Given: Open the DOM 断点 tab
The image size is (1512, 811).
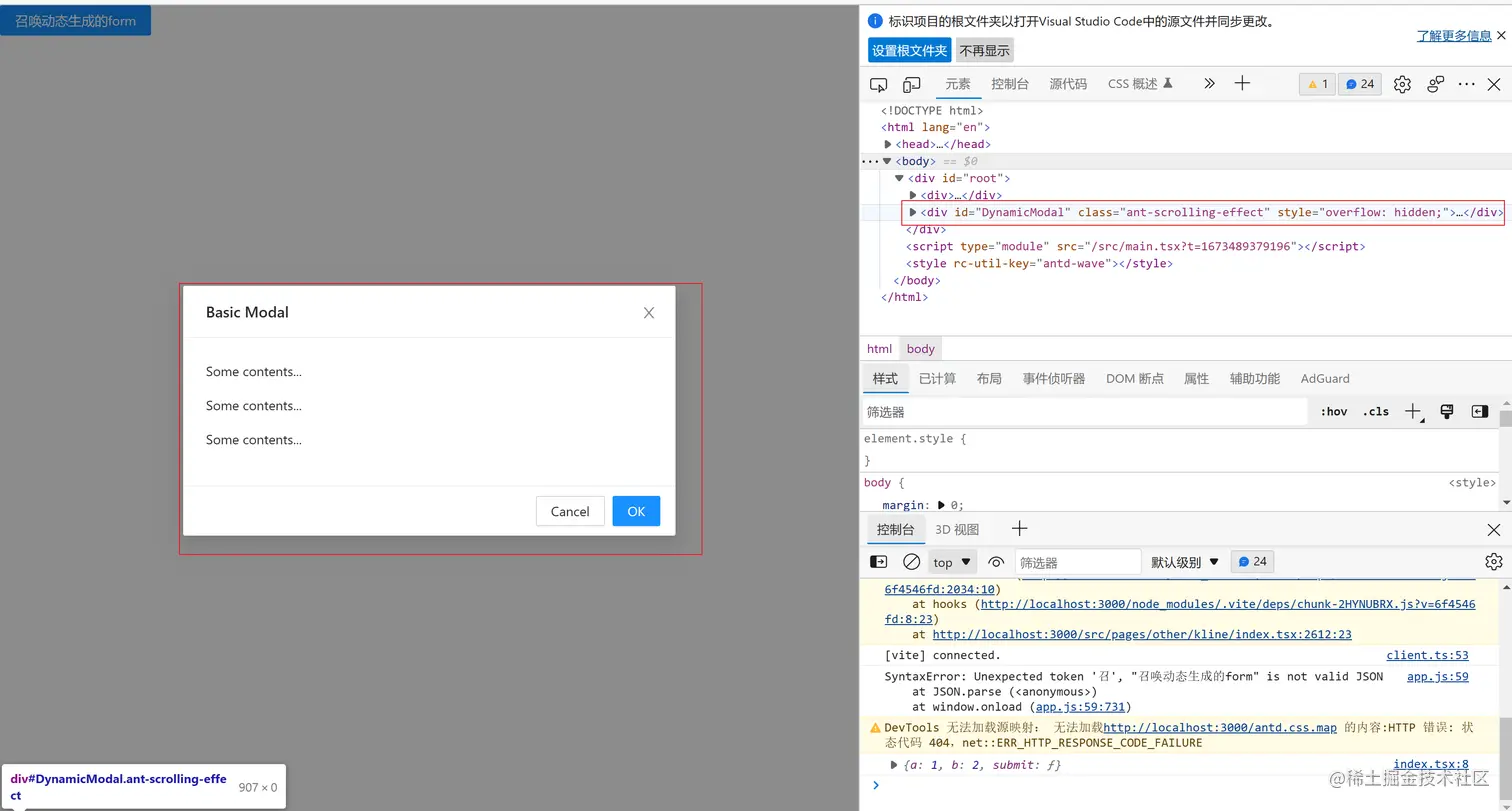Looking at the screenshot, I should (1135, 378).
